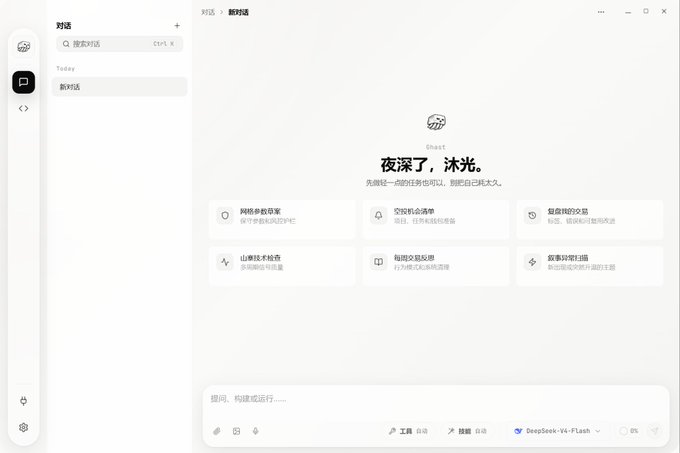This screenshot has width=680, height=453.
Task: Click the shield icon on 网格参数草案 card
Action: 225,215
